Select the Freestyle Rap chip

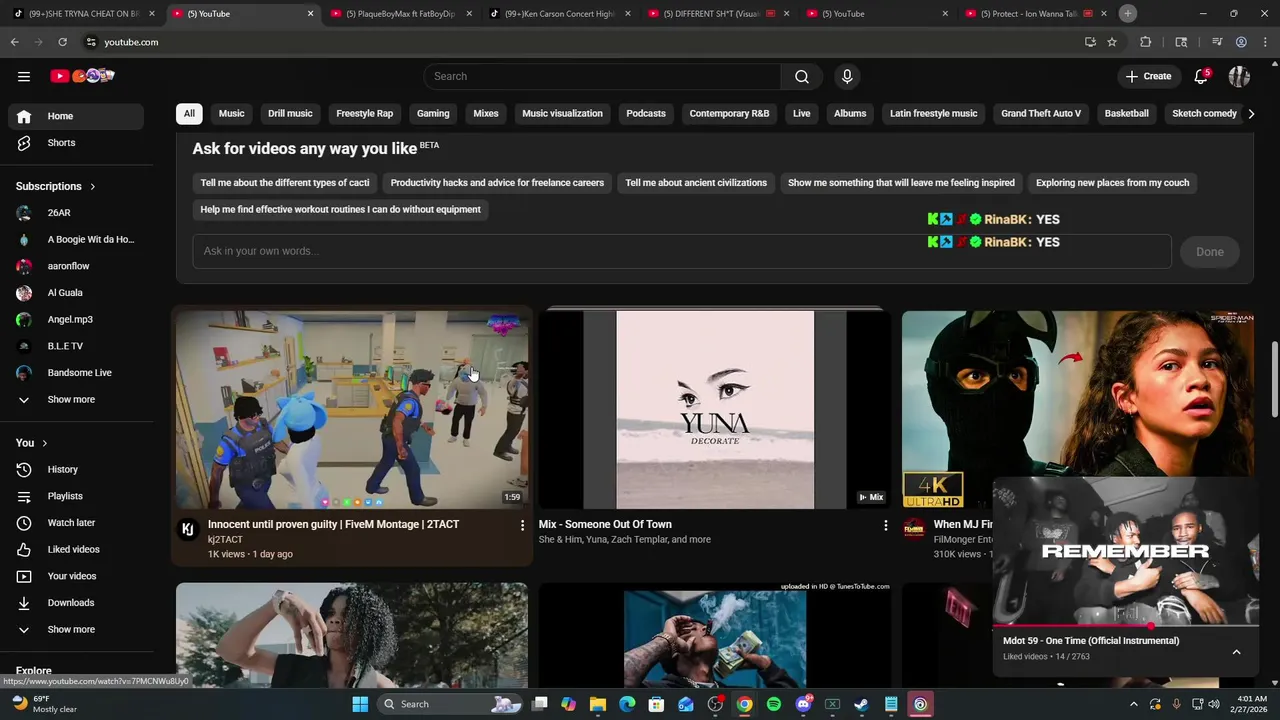364,113
